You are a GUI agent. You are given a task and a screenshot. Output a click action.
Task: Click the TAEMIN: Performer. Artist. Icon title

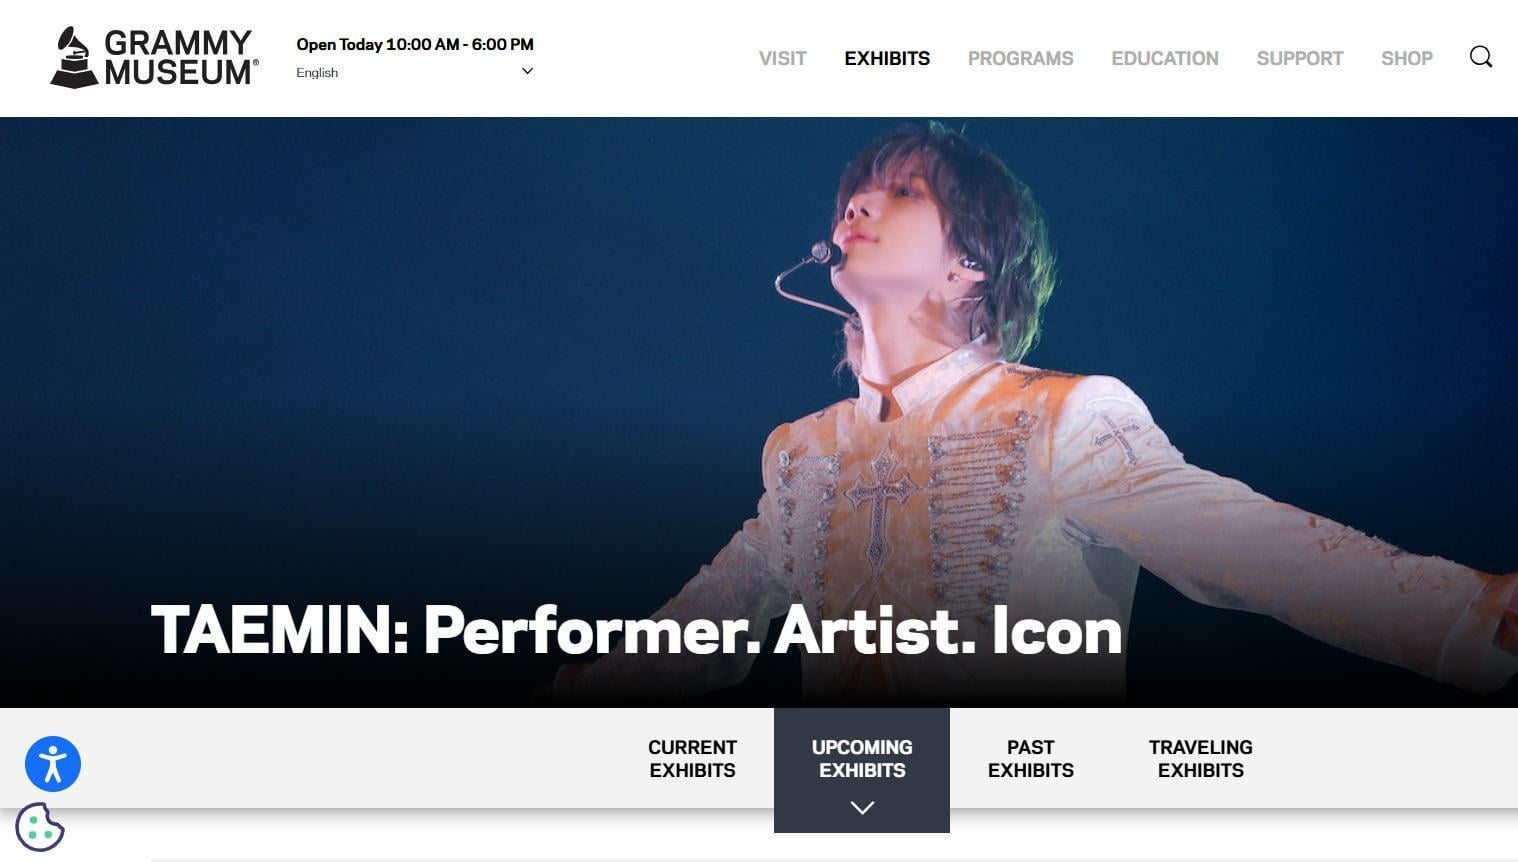636,631
